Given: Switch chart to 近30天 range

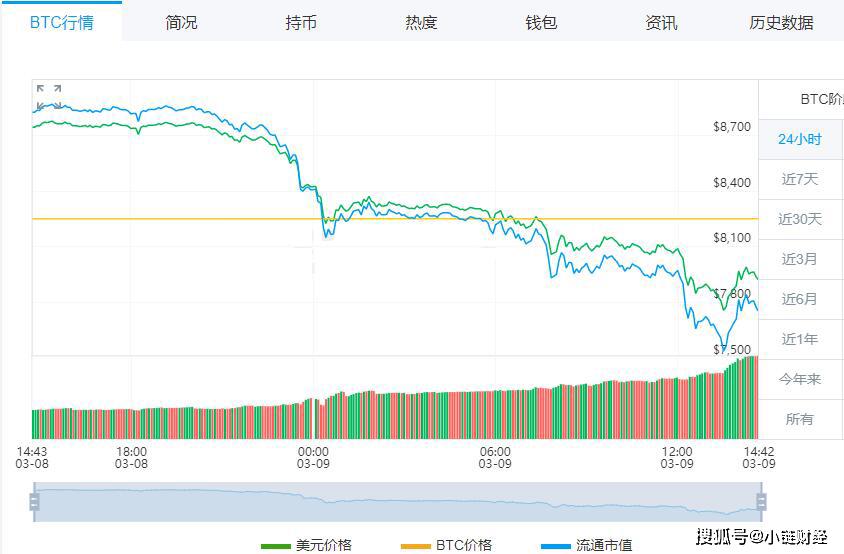Looking at the screenshot, I should tap(800, 219).
